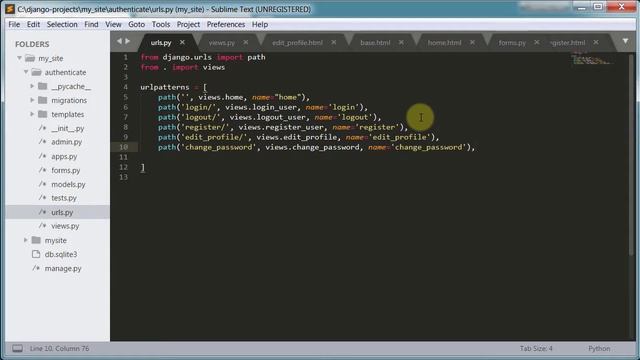Open the Find menu
The width and height of the screenshot is (640, 360).
click(x=91, y=24)
